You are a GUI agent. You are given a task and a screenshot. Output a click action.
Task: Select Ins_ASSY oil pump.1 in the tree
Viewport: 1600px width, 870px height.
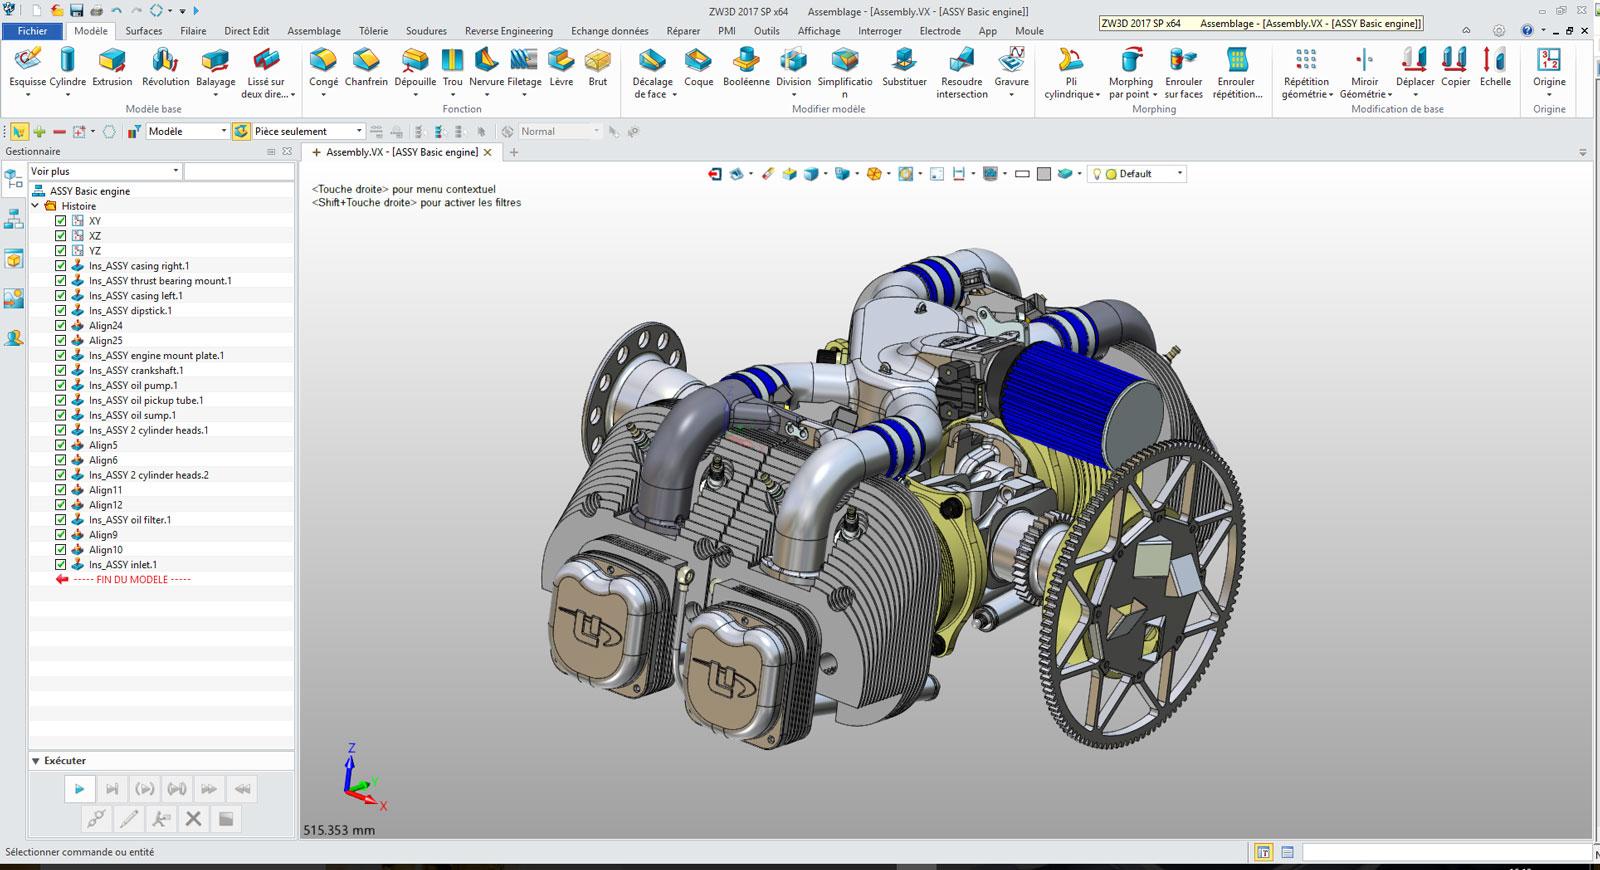[133, 385]
